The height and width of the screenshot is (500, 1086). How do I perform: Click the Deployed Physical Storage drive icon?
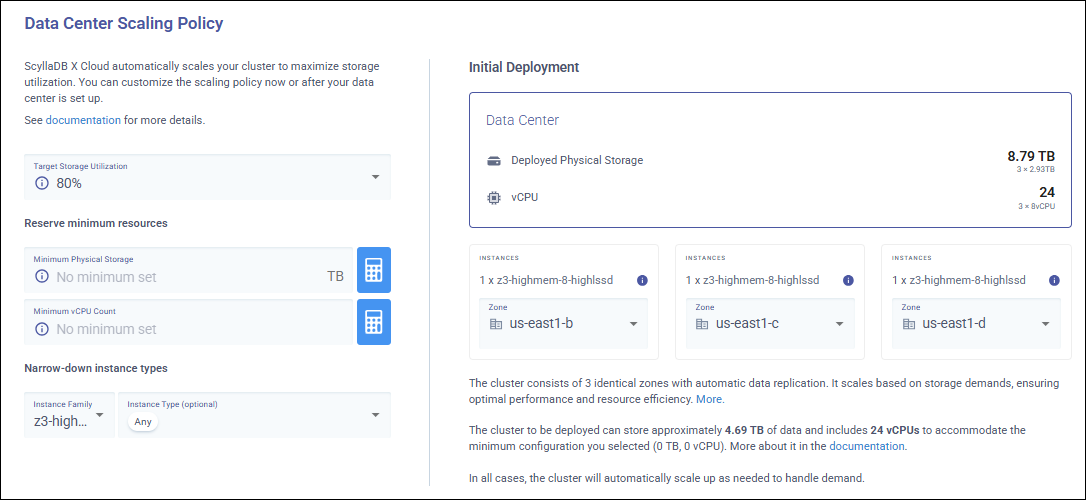pos(493,161)
